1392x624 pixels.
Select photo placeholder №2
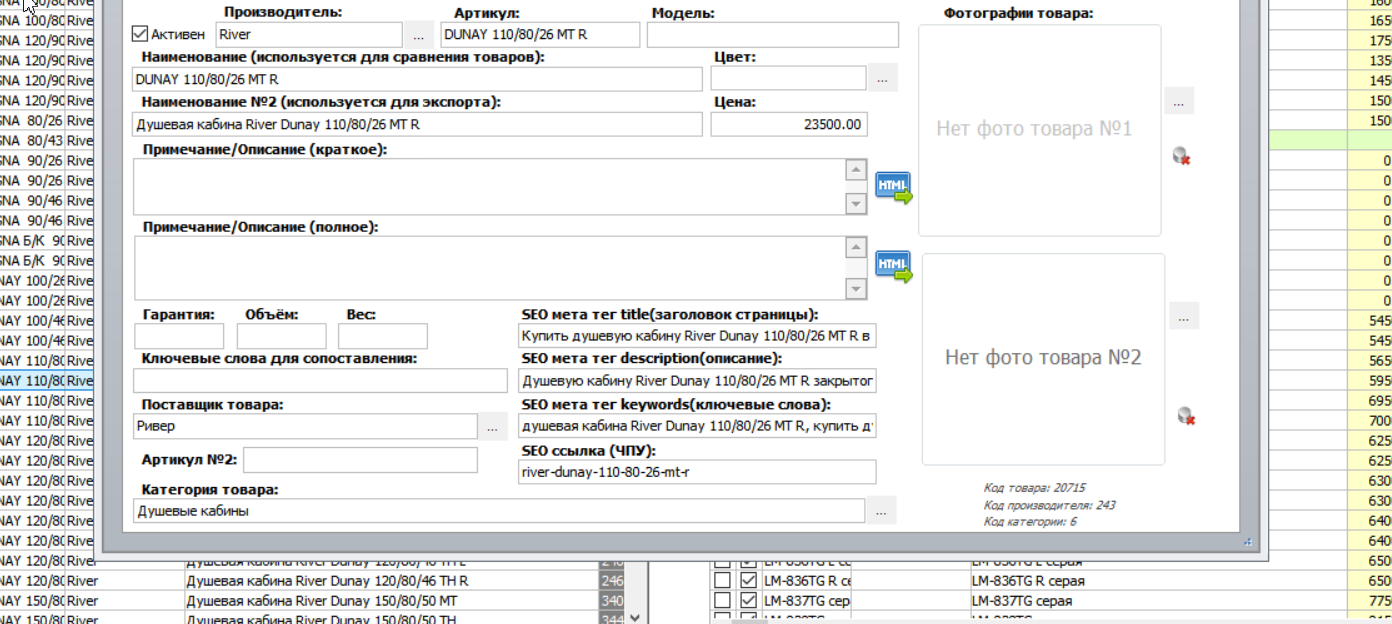click(1044, 359)
